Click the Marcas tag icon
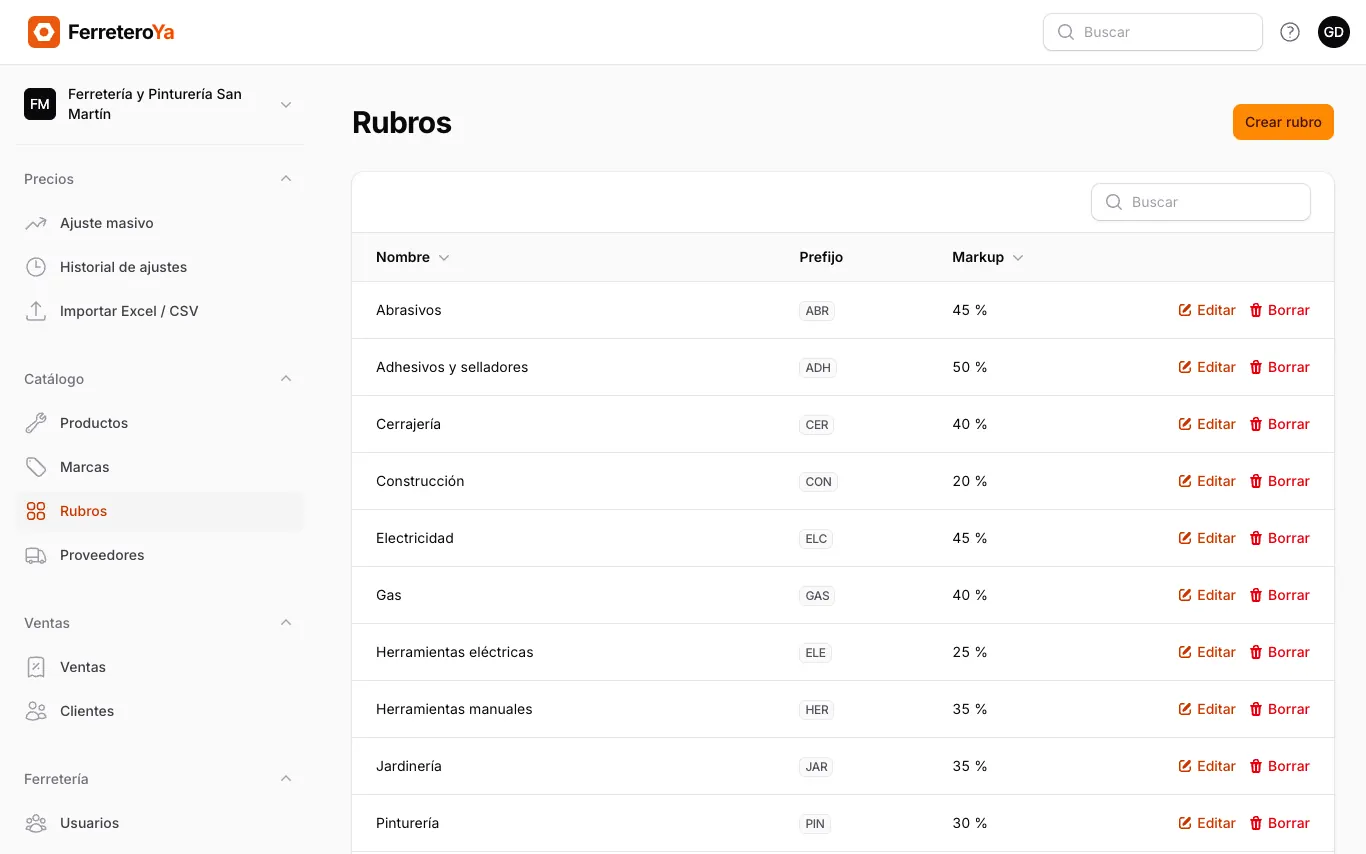 (36, 467)
